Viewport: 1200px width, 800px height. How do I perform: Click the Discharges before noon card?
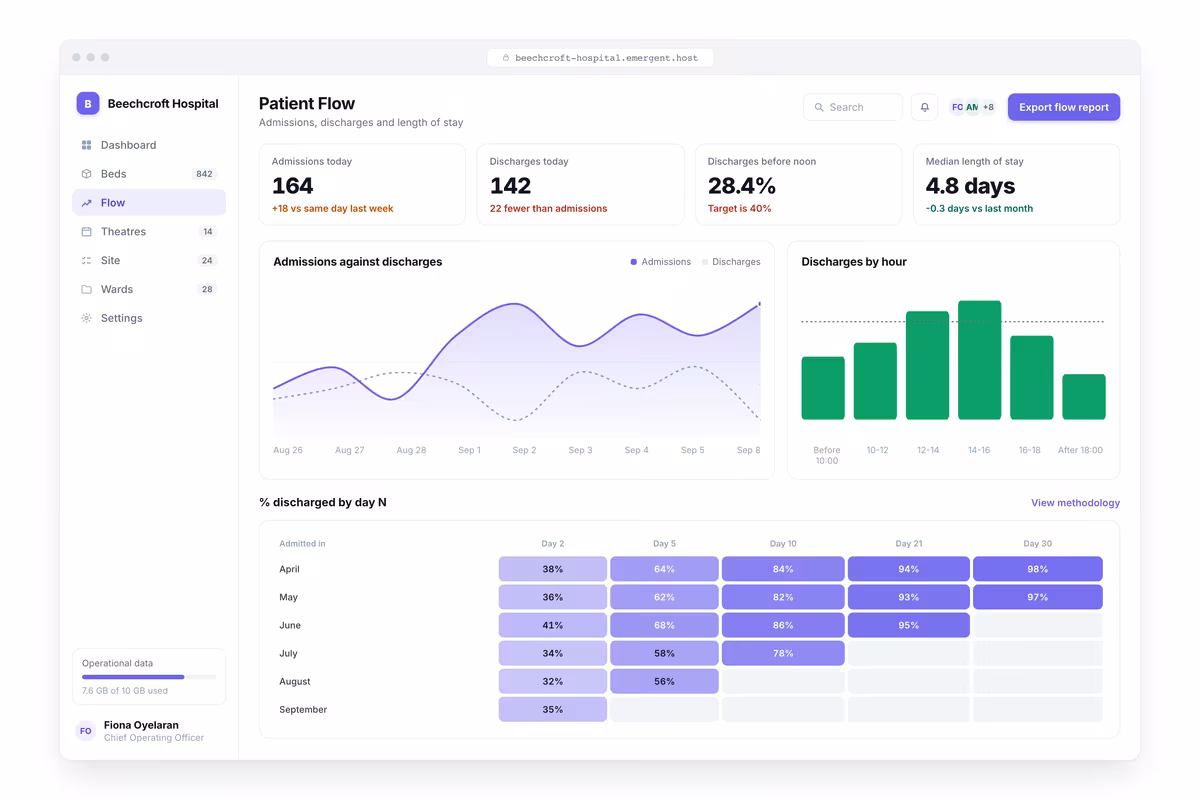pos(799,184)
